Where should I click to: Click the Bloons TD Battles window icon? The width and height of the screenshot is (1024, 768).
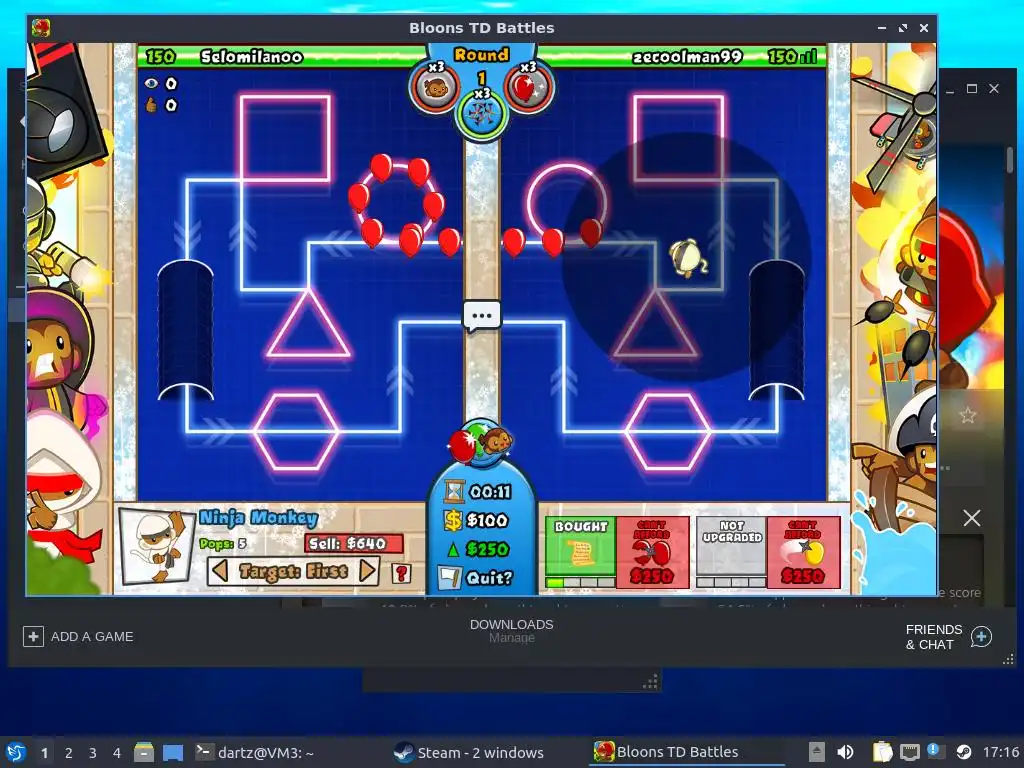40,27
